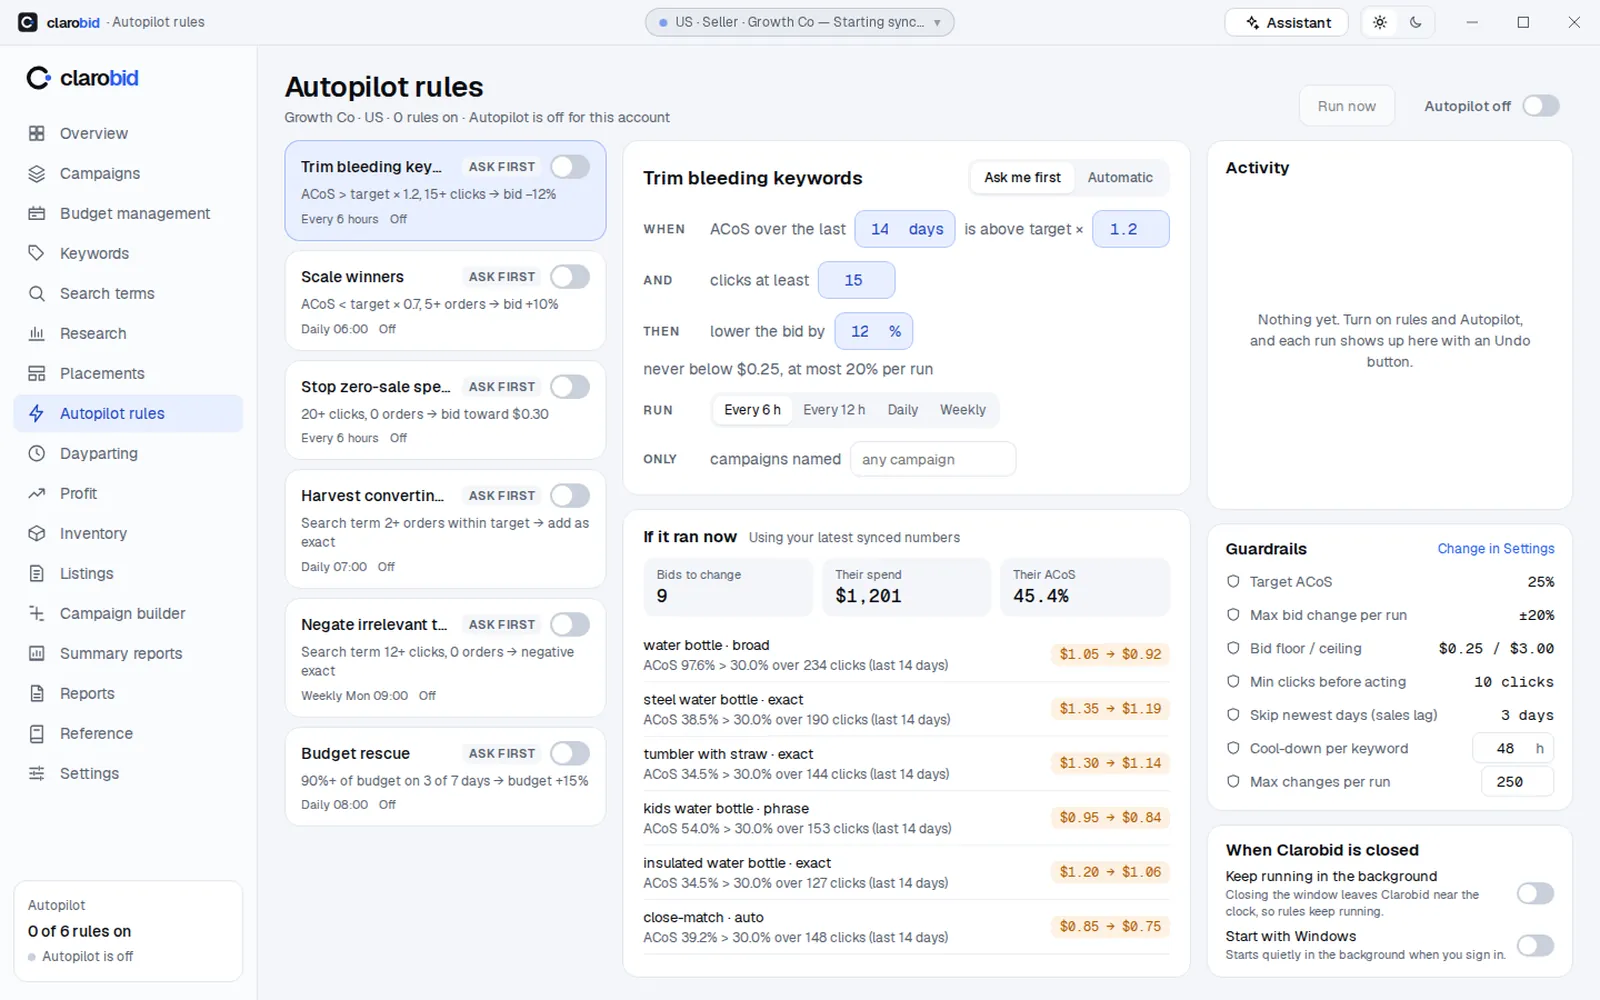Viewport: 1600px width, 1000px height.
Task: Turn on Stop zero-sale spend rule
Action: [570, 387]
